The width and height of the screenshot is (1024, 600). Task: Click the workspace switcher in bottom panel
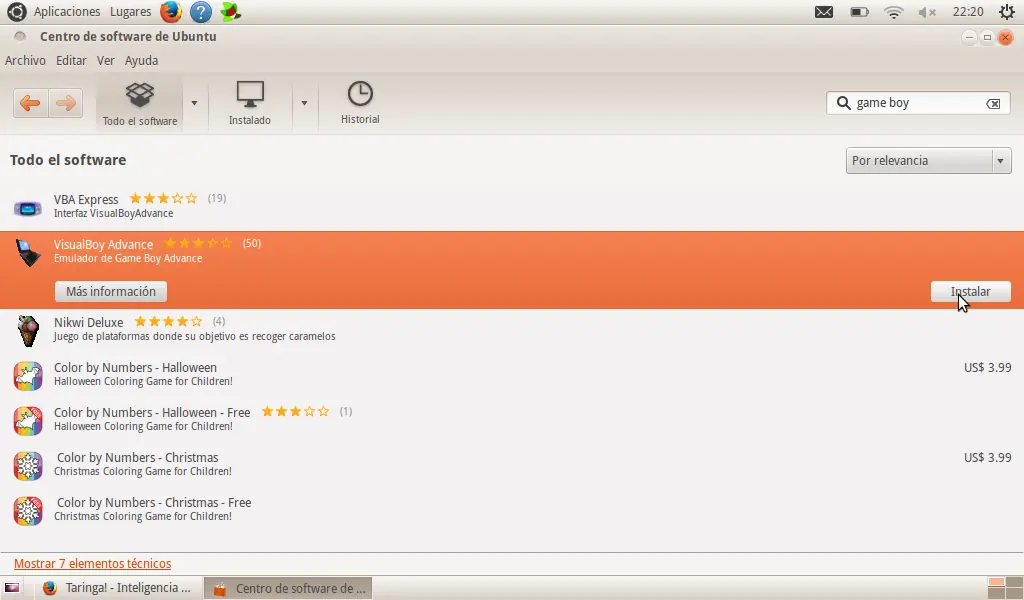1005,588
